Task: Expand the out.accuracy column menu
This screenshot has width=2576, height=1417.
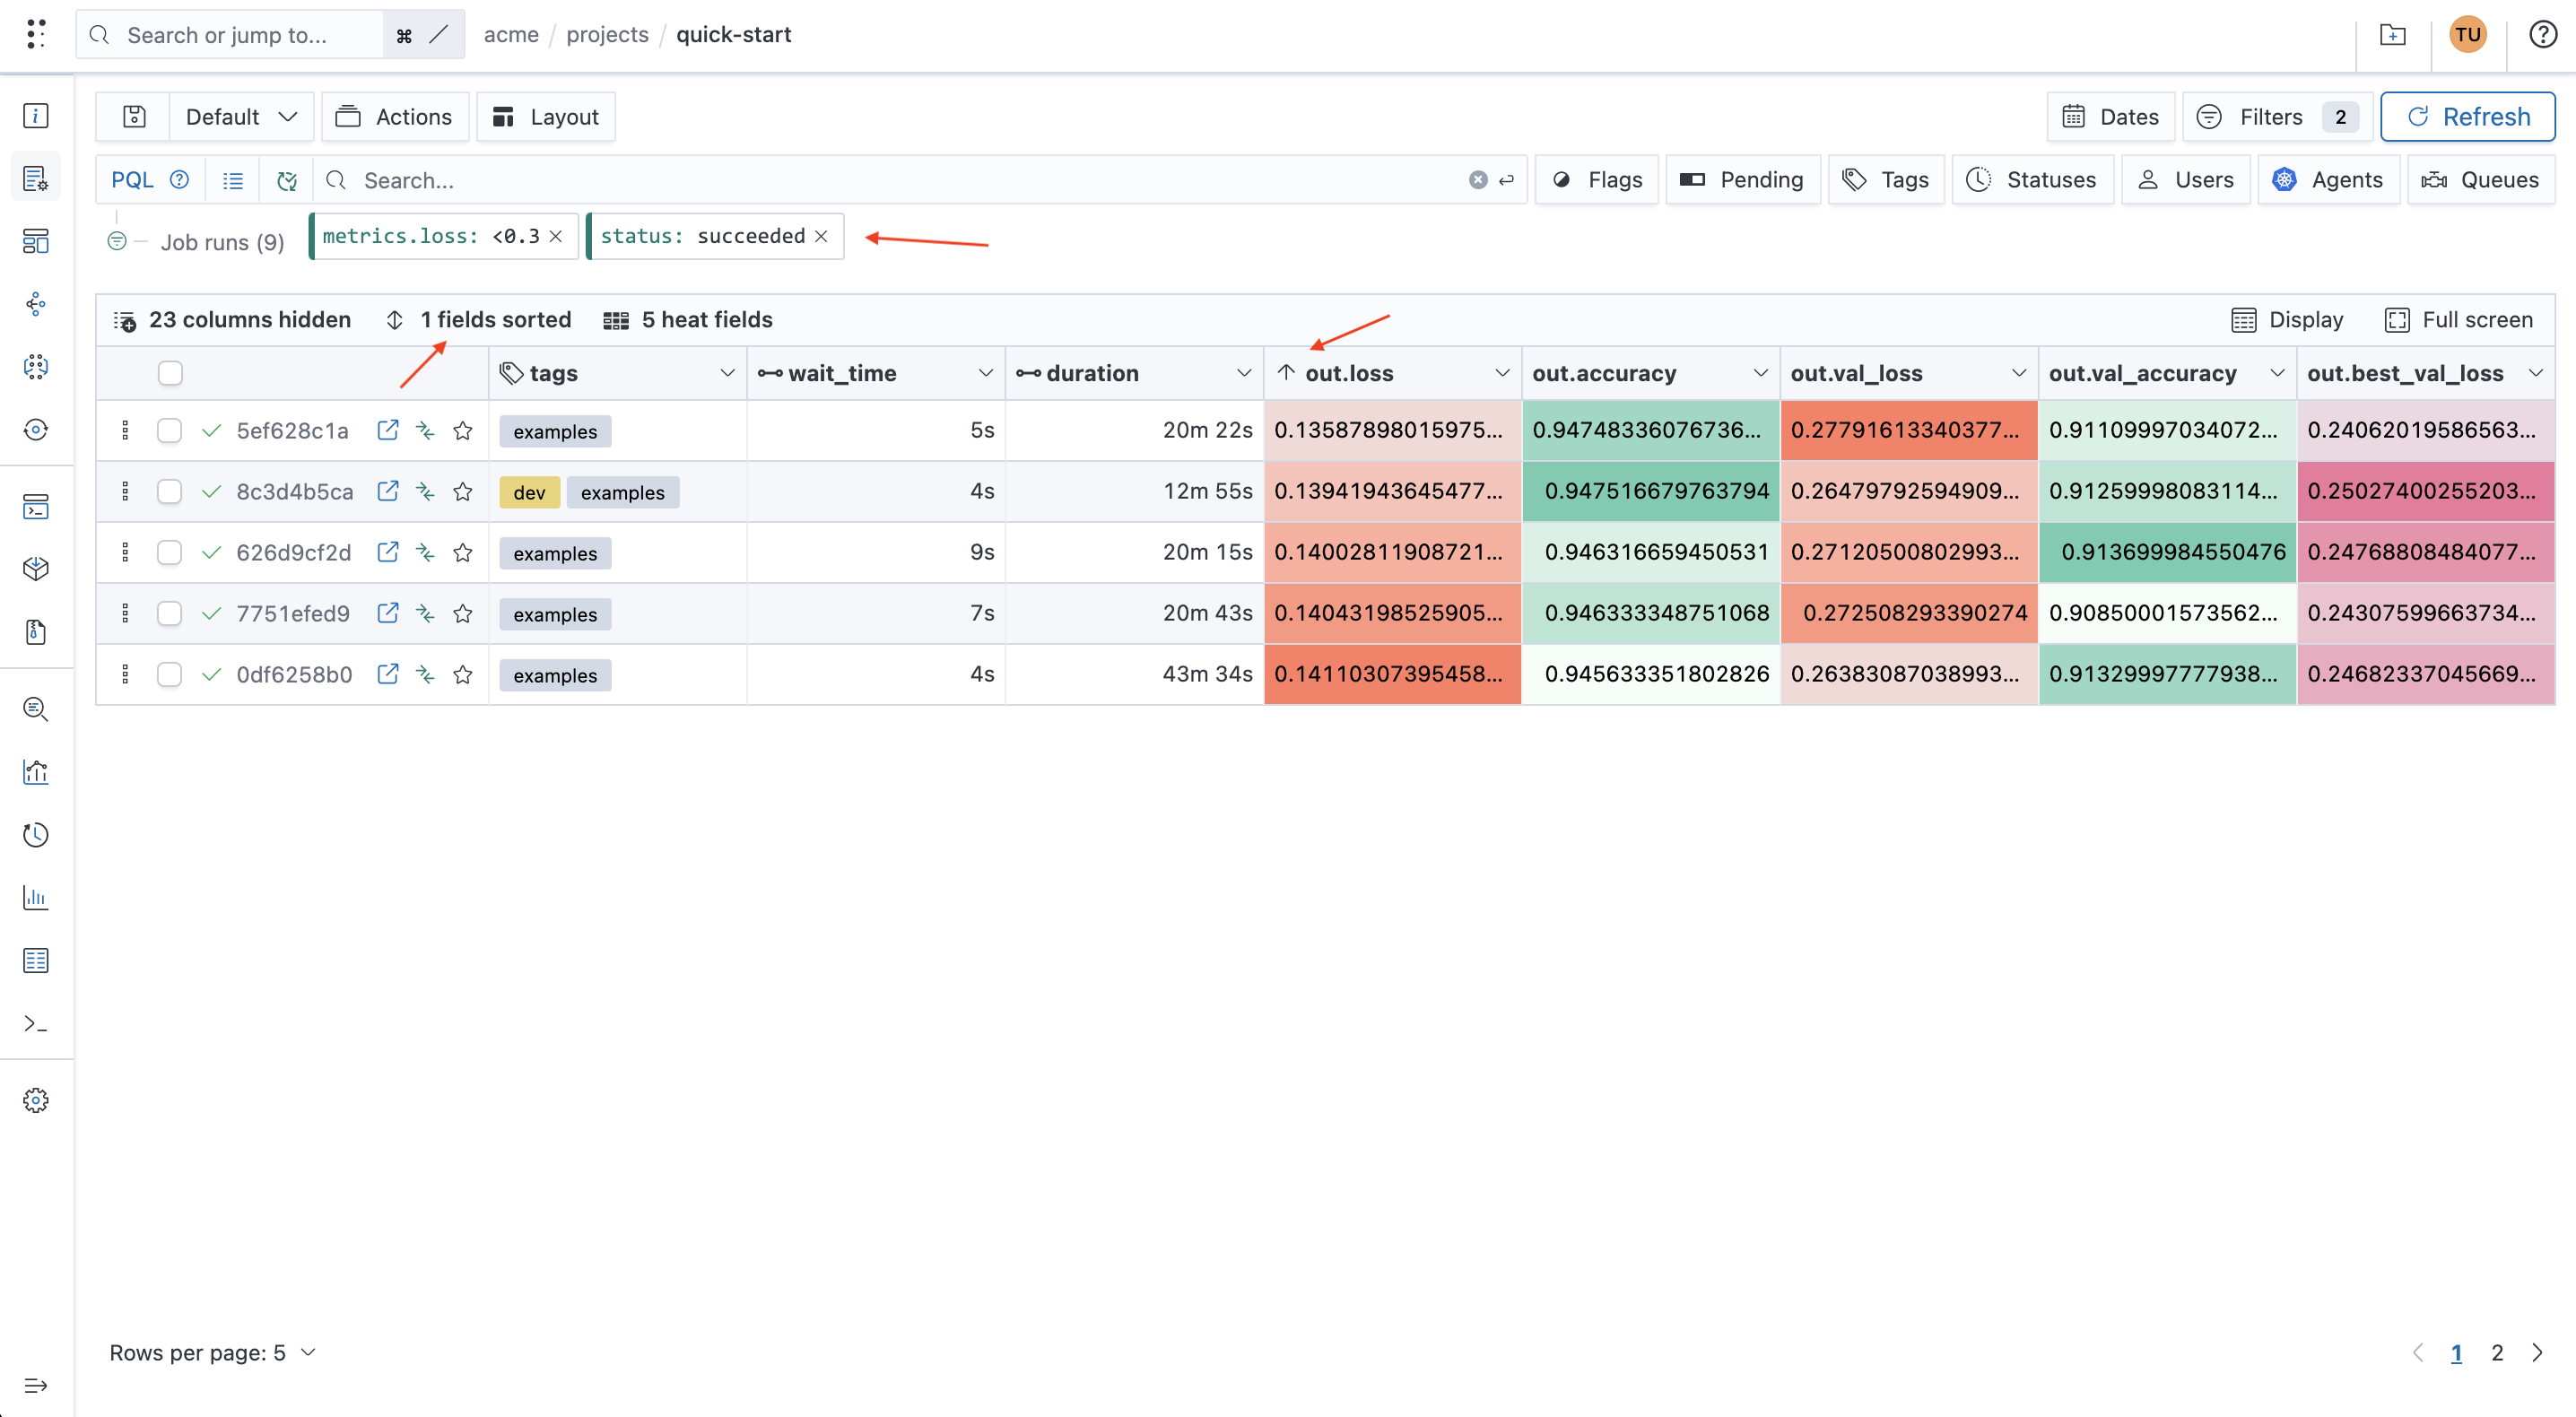Action: (x=1760, y=373)
